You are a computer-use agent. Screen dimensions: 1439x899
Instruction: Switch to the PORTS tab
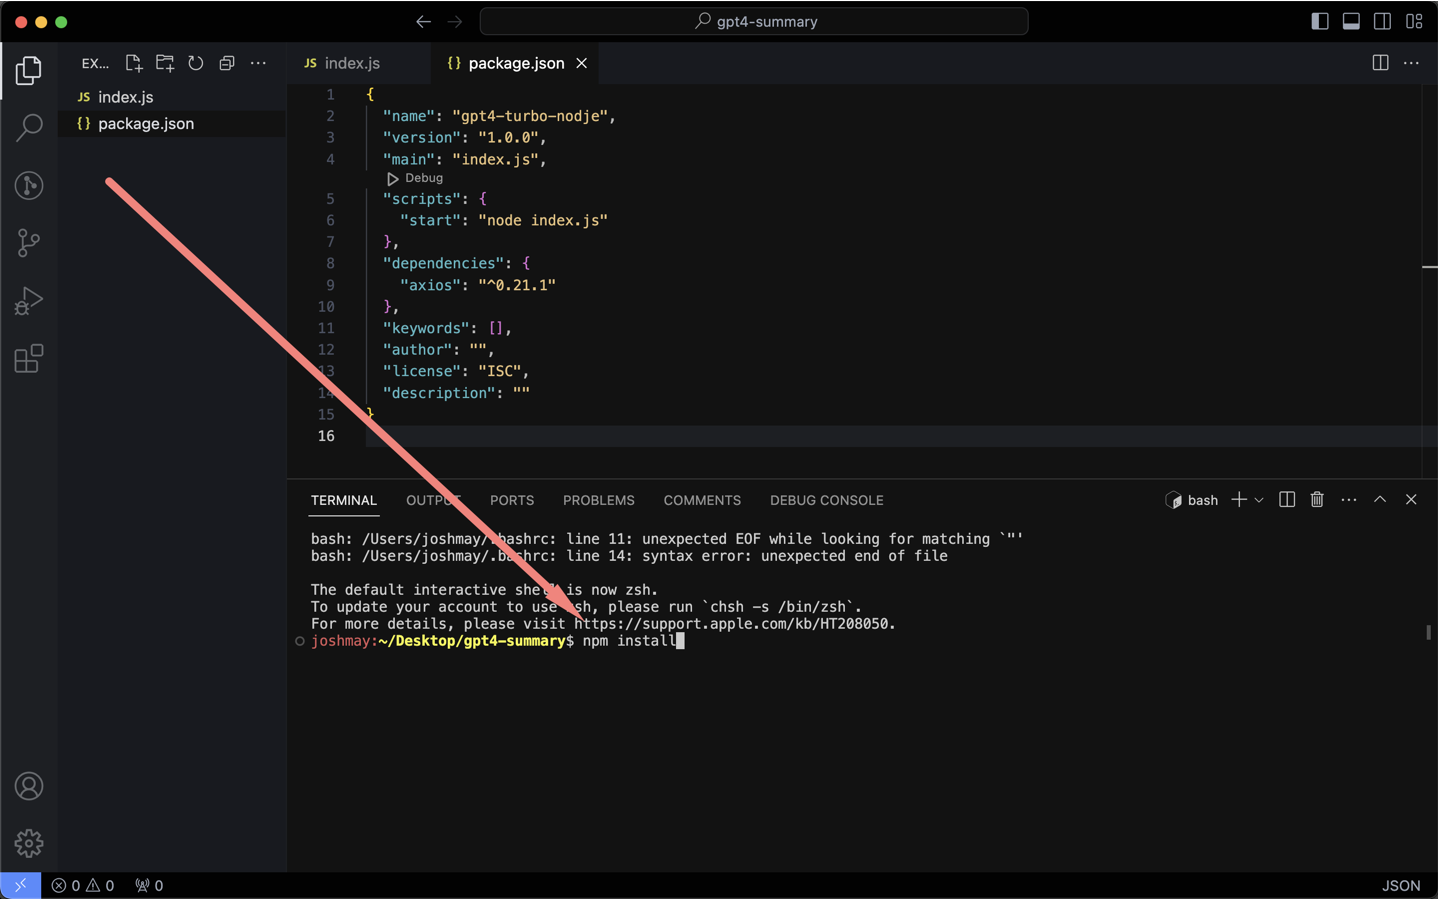tap(512, 500)
